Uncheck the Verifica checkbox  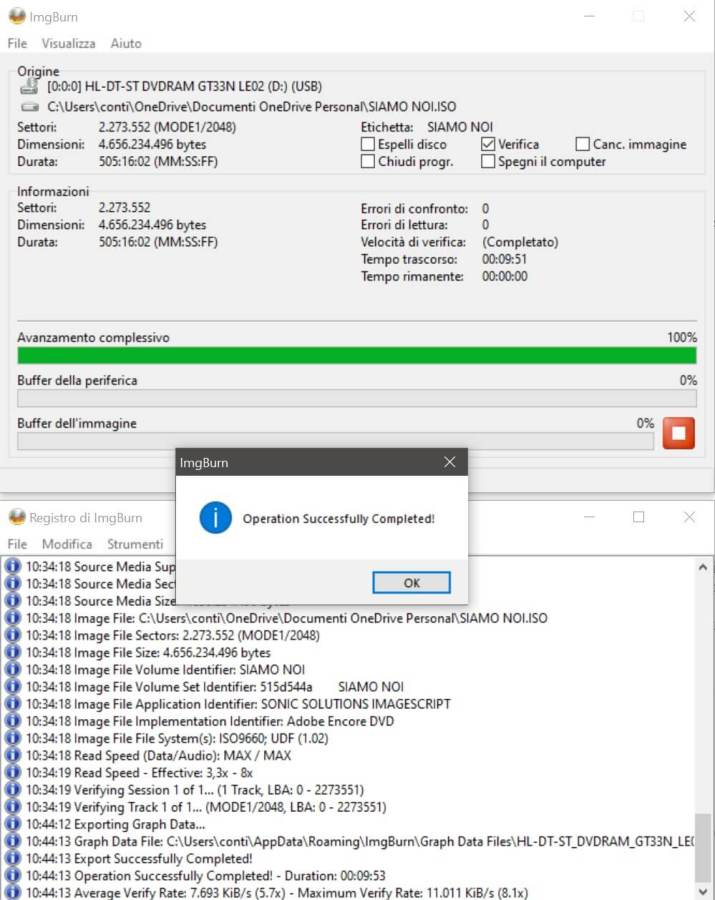(488, 144)
